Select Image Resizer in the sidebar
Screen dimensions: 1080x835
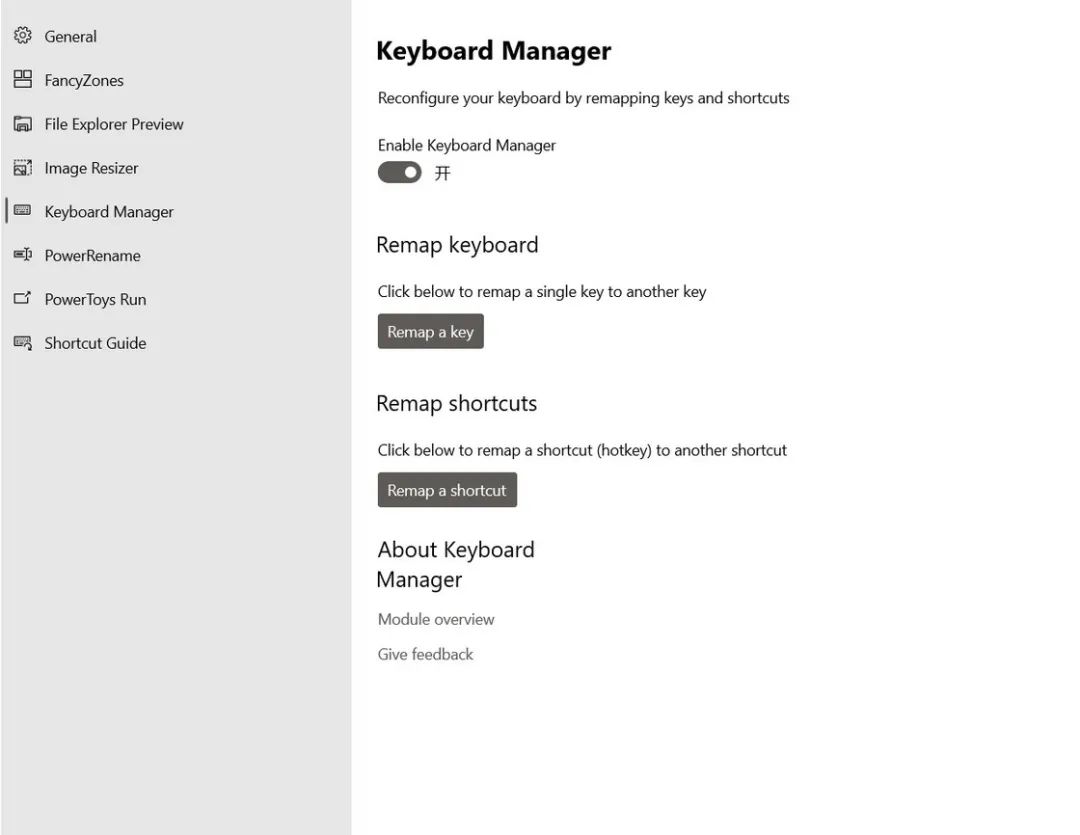91,169
